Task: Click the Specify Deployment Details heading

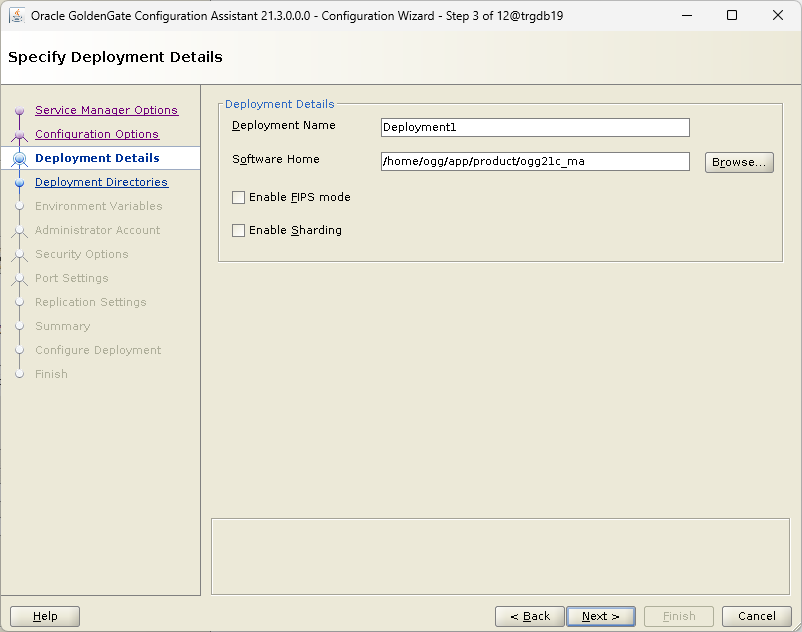Action: [x=116, y=57]
